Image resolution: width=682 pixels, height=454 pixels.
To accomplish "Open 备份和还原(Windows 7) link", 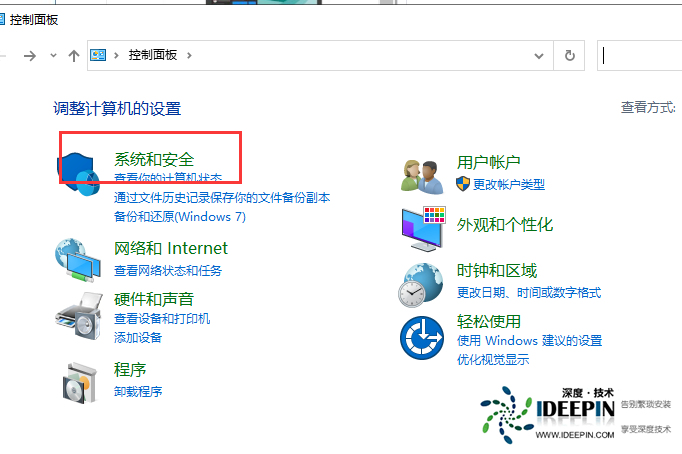I will tap(180, 217).
